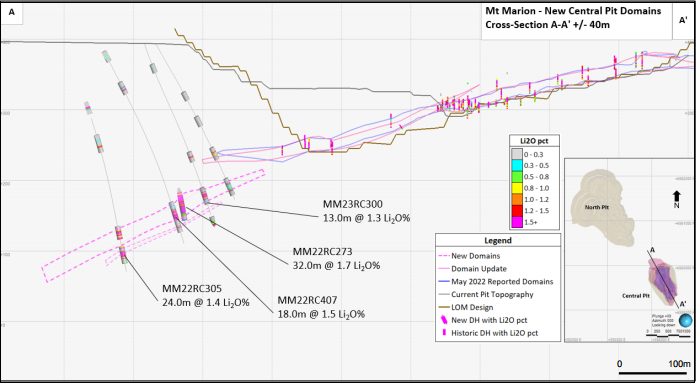Select the 0.3 - 0.5 cyan color swatch
The height and width of the screenshot is (385, 697).
[x=516, y=165]
